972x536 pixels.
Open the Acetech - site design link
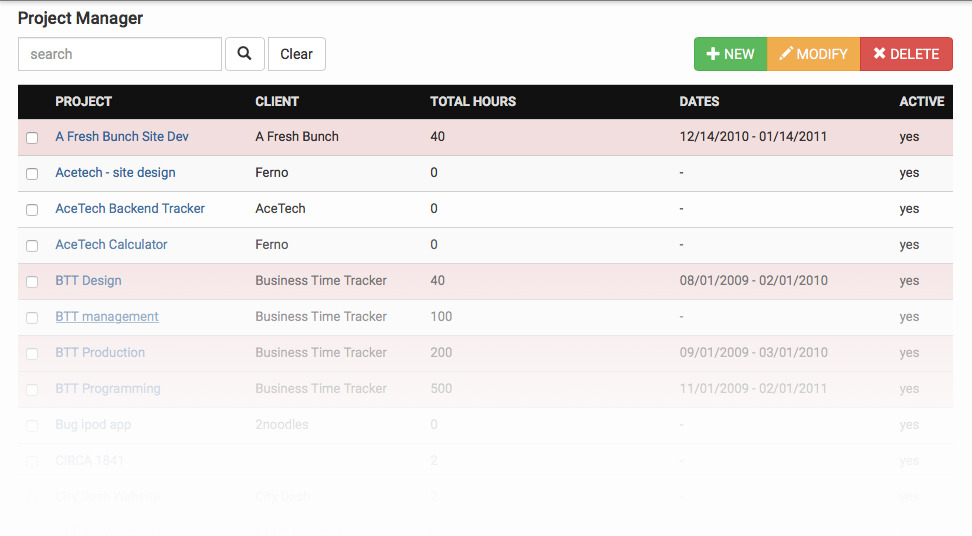115,173
